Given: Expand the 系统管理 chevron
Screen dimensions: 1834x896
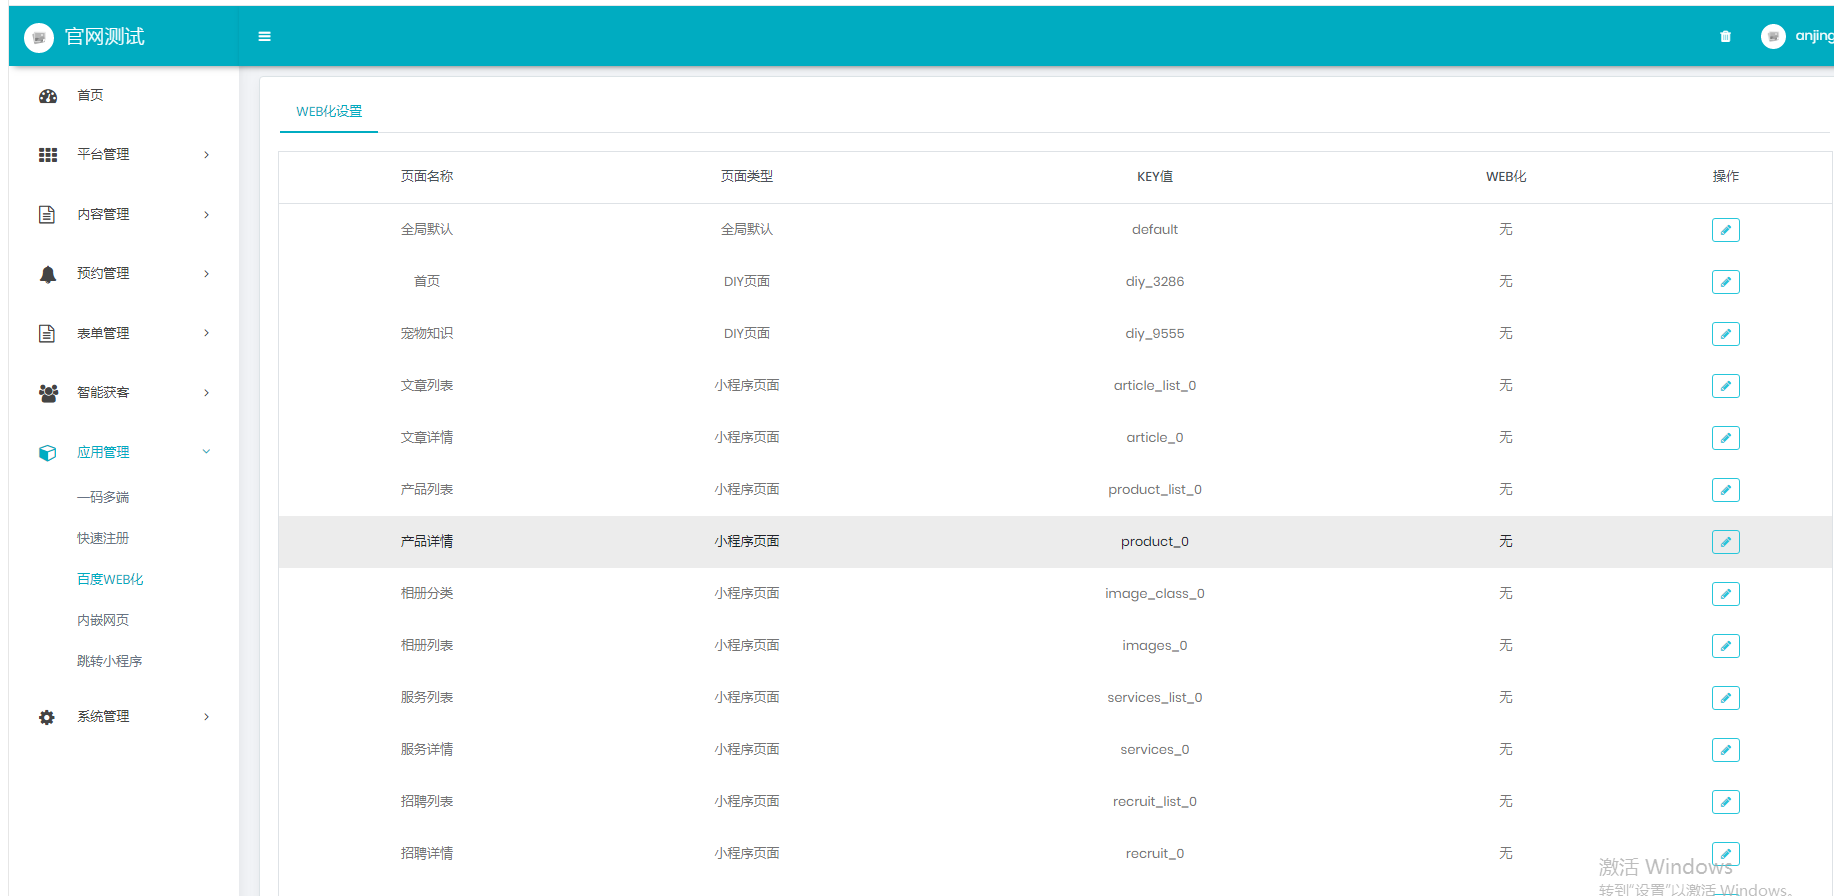Looking at the screenshot, I should 207,717.
